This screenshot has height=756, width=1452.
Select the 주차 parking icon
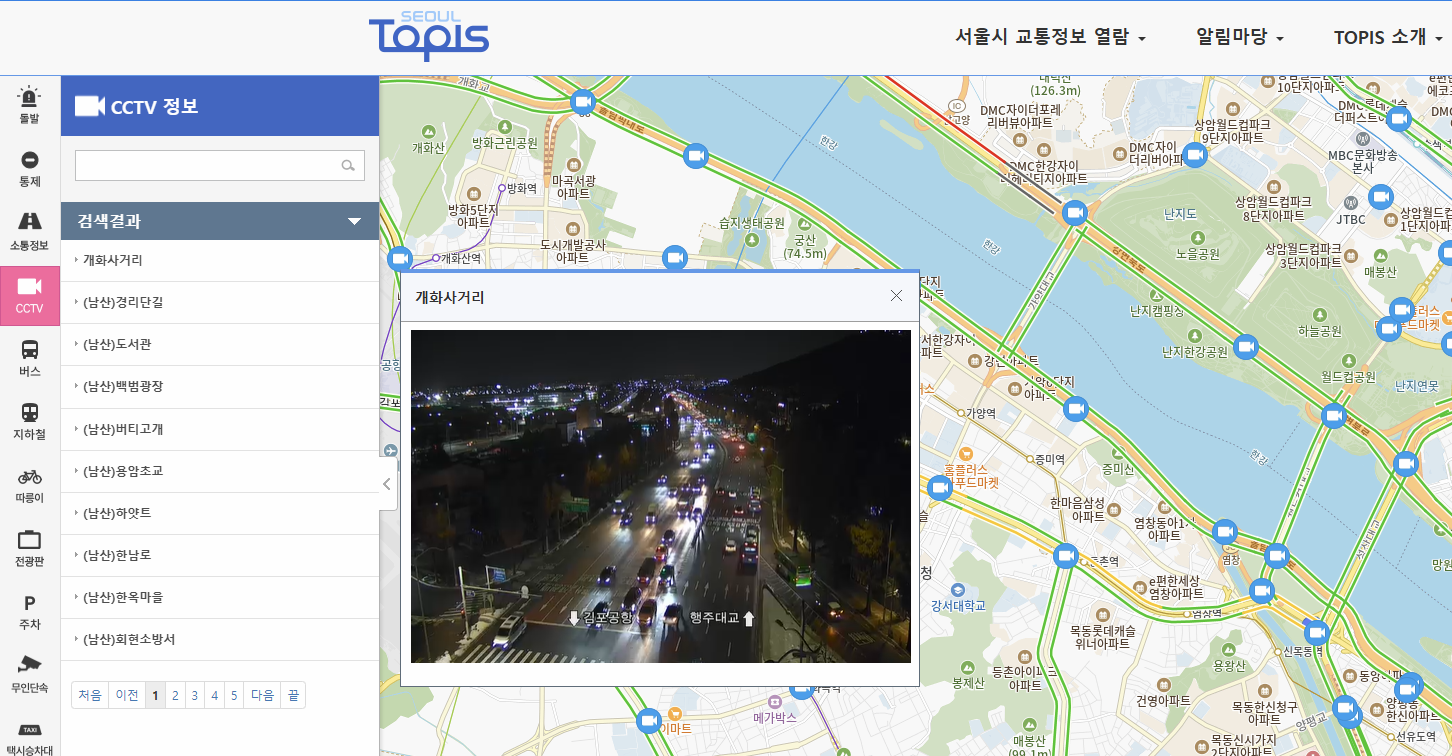click(x=29, y=610)
